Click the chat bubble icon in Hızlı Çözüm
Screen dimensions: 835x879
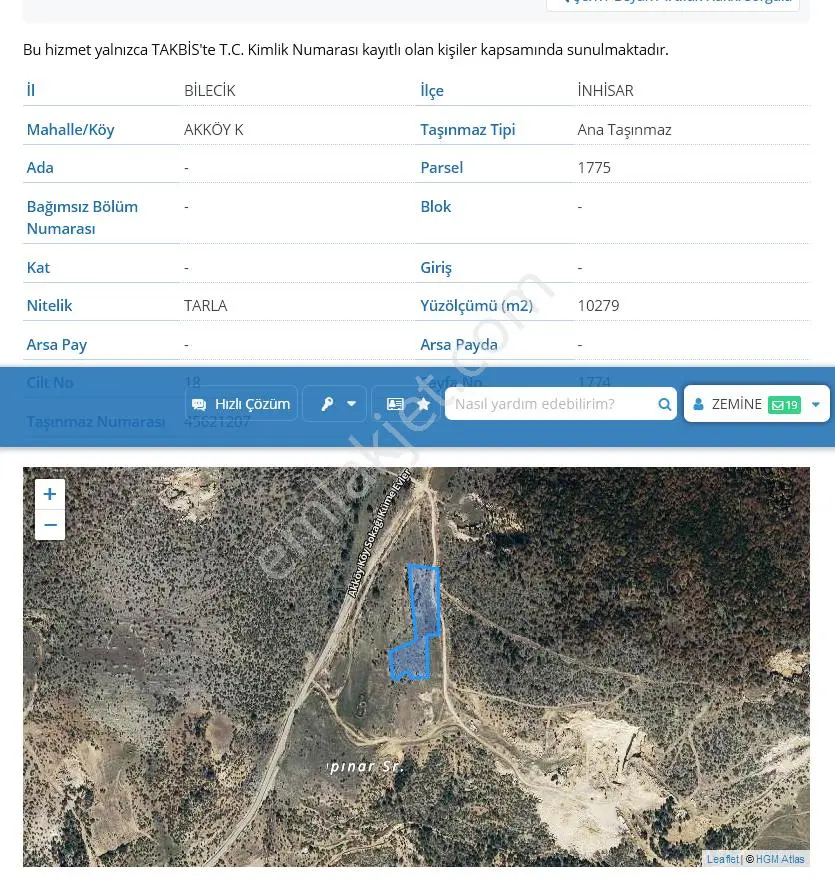pos(199,404)
